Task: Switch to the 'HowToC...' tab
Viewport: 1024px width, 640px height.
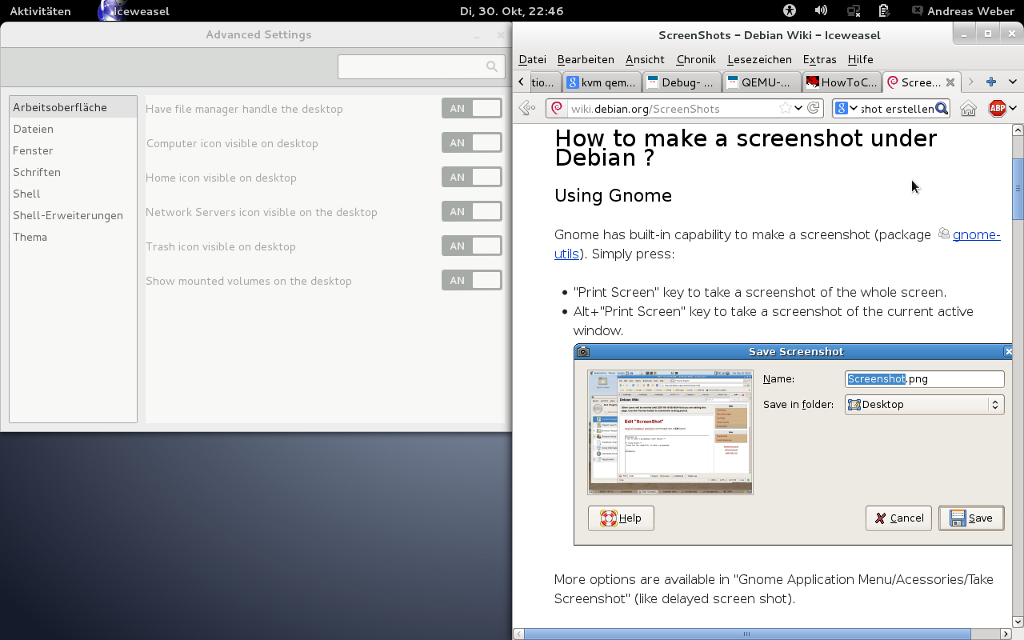Action: [x=841, y=82]
